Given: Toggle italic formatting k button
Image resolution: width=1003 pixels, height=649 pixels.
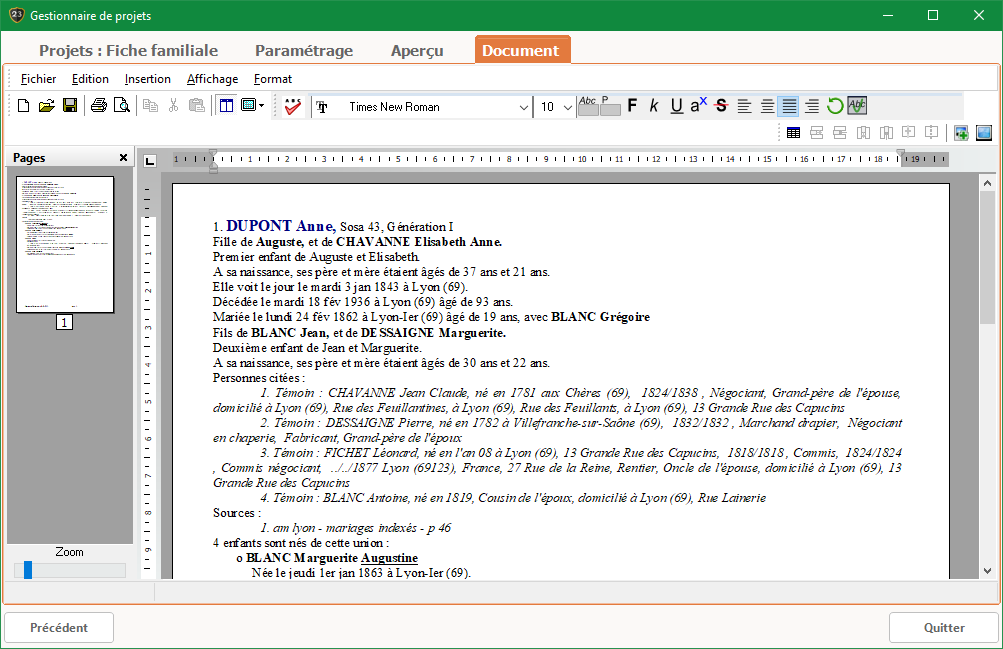Looking at the screenshot, I should pos(654,106).
